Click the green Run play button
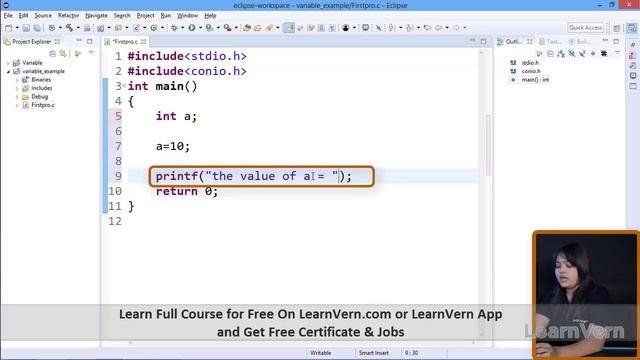The image size is (640, 360). (x=191, y=28)
